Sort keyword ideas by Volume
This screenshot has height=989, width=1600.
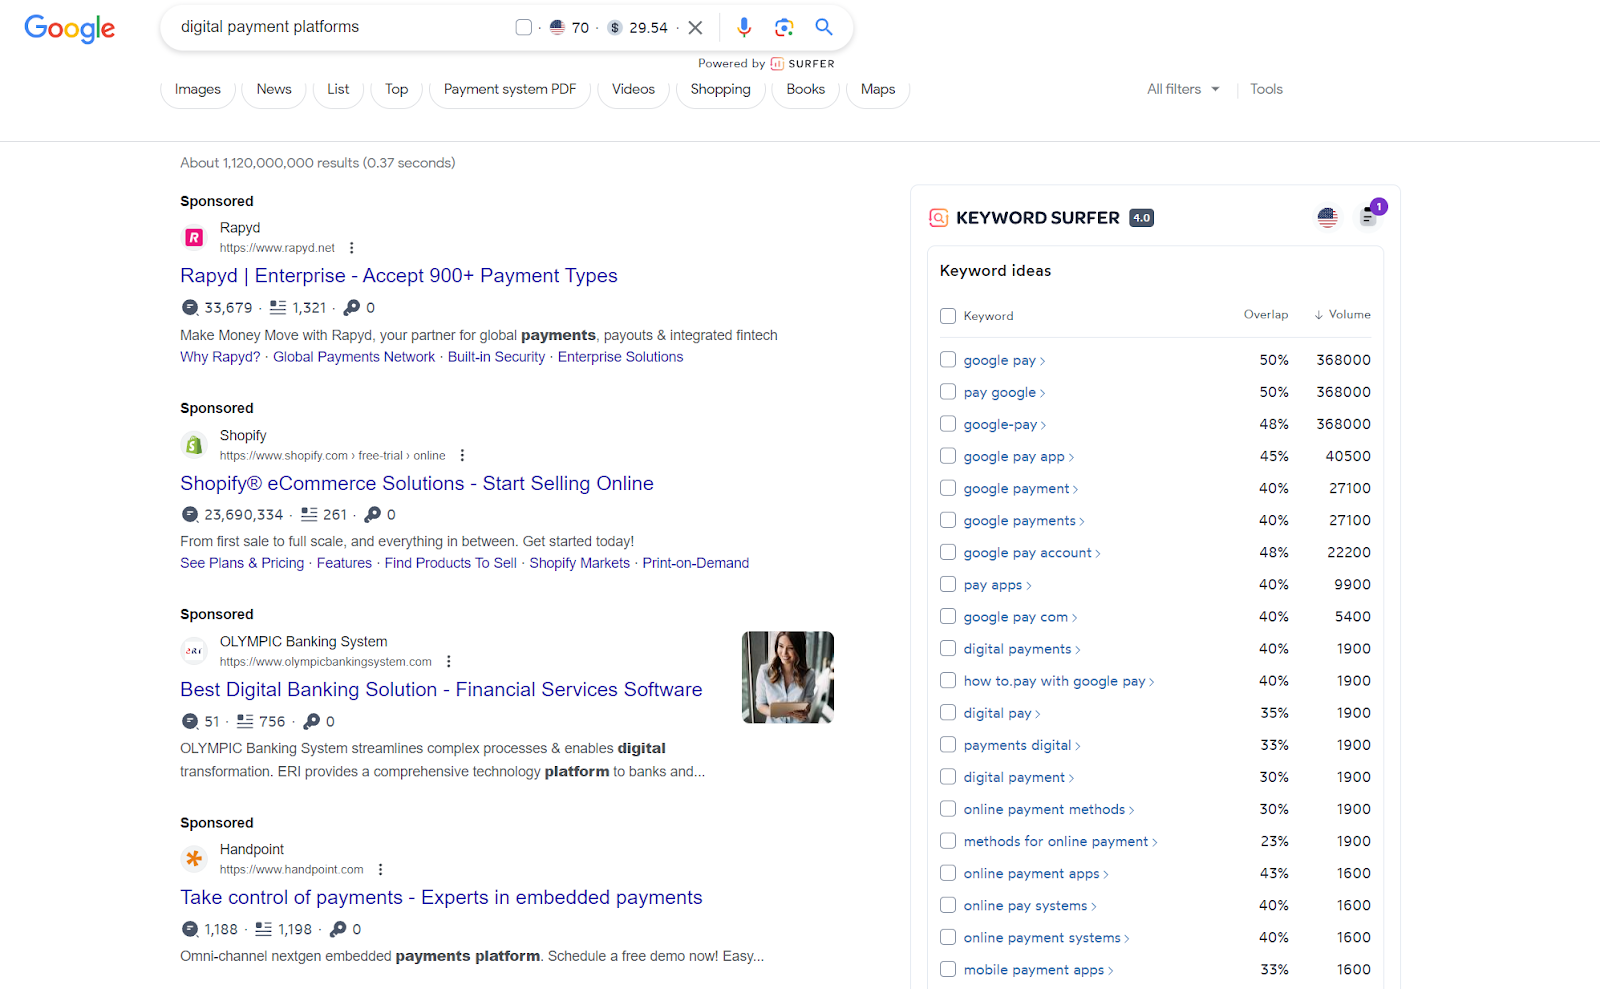pos(1342,314)
